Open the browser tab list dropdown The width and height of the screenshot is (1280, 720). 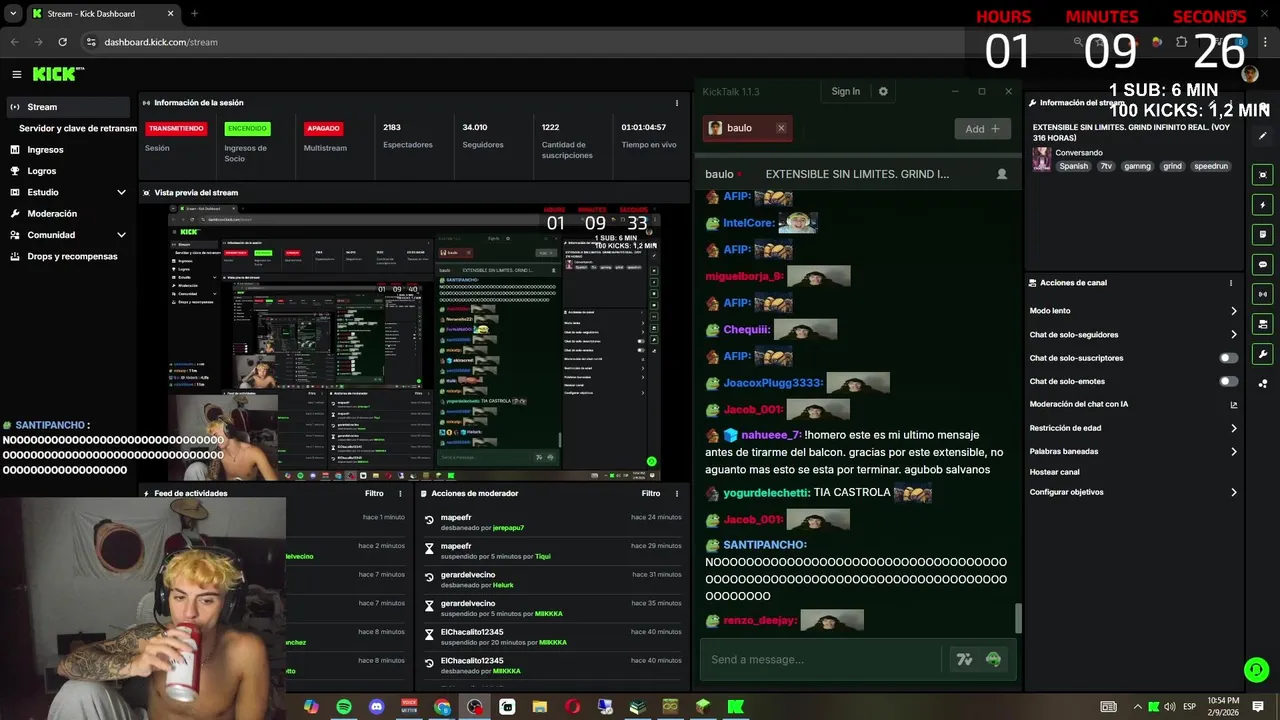coord(11,13)
